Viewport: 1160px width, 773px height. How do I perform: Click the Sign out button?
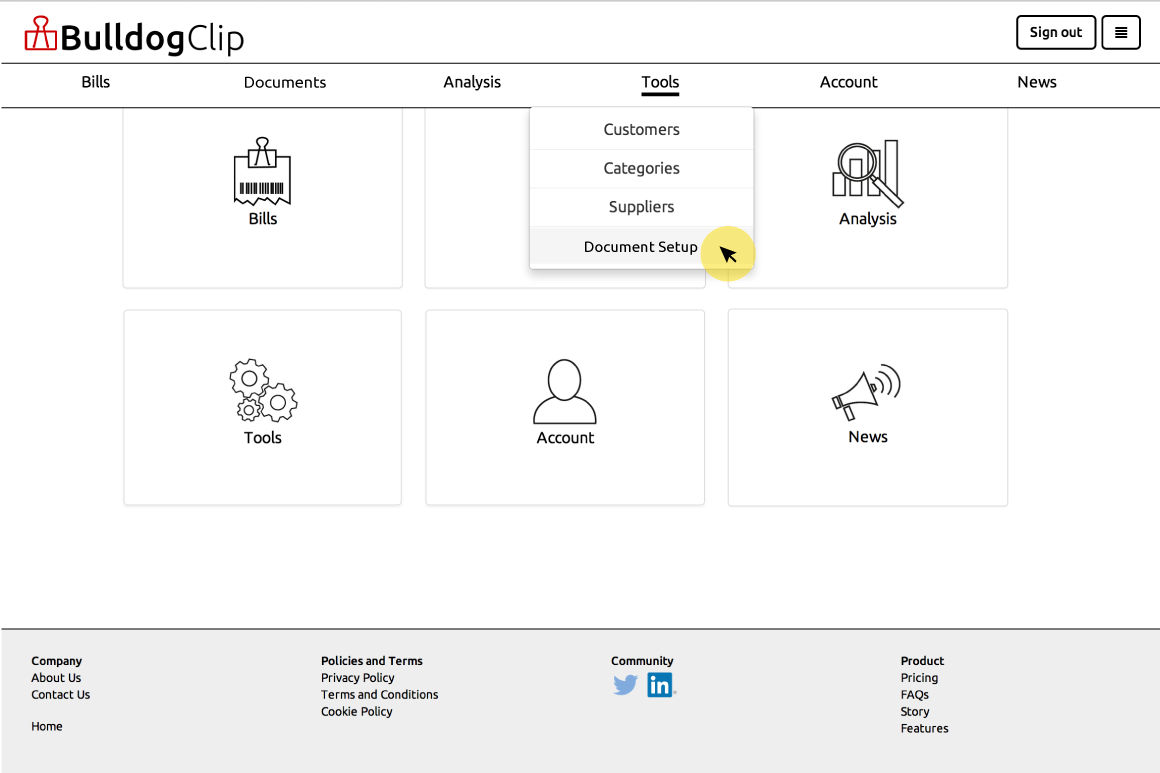pyautogui.click(x=1056, y=33)
